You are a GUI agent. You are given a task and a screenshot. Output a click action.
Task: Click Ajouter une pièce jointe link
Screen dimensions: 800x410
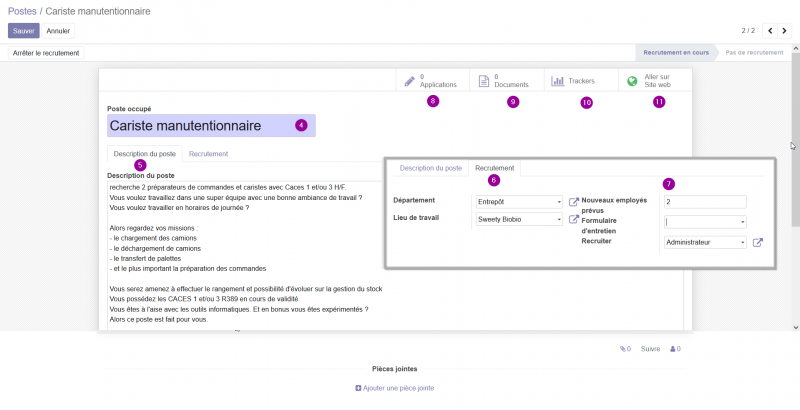click(395, 388)
